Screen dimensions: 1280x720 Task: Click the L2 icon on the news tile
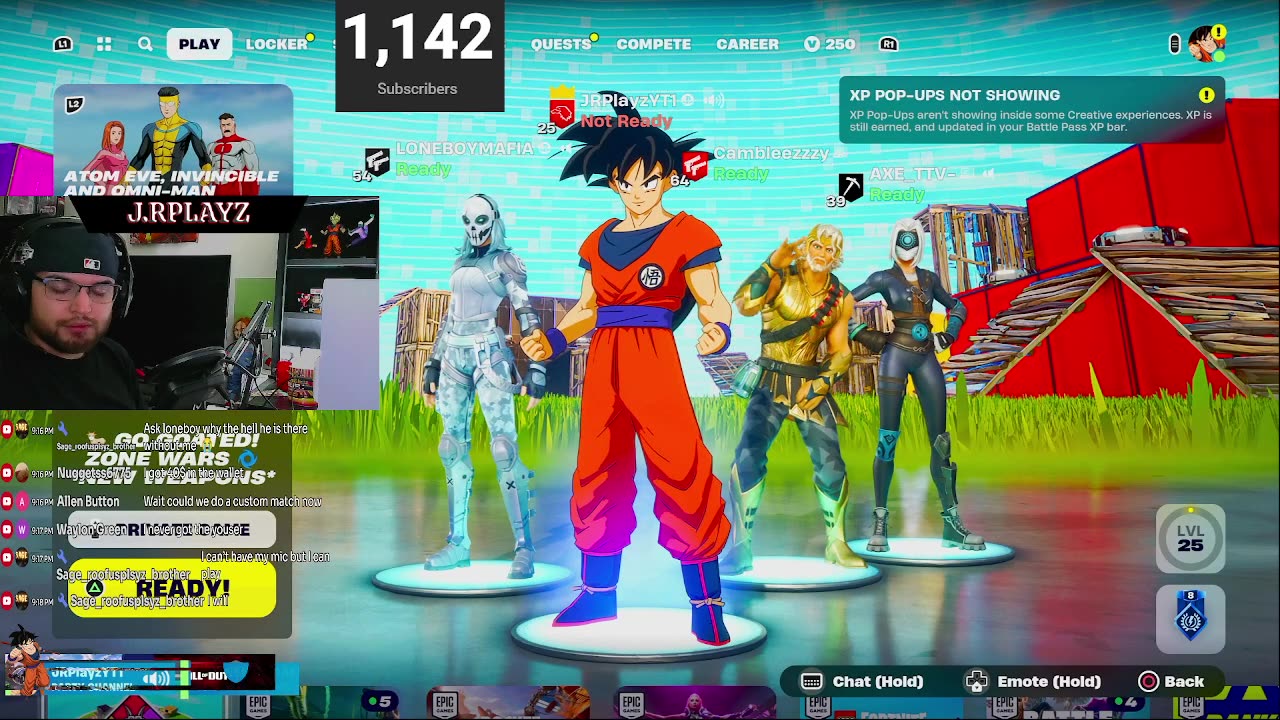click(x=74, y=104)
